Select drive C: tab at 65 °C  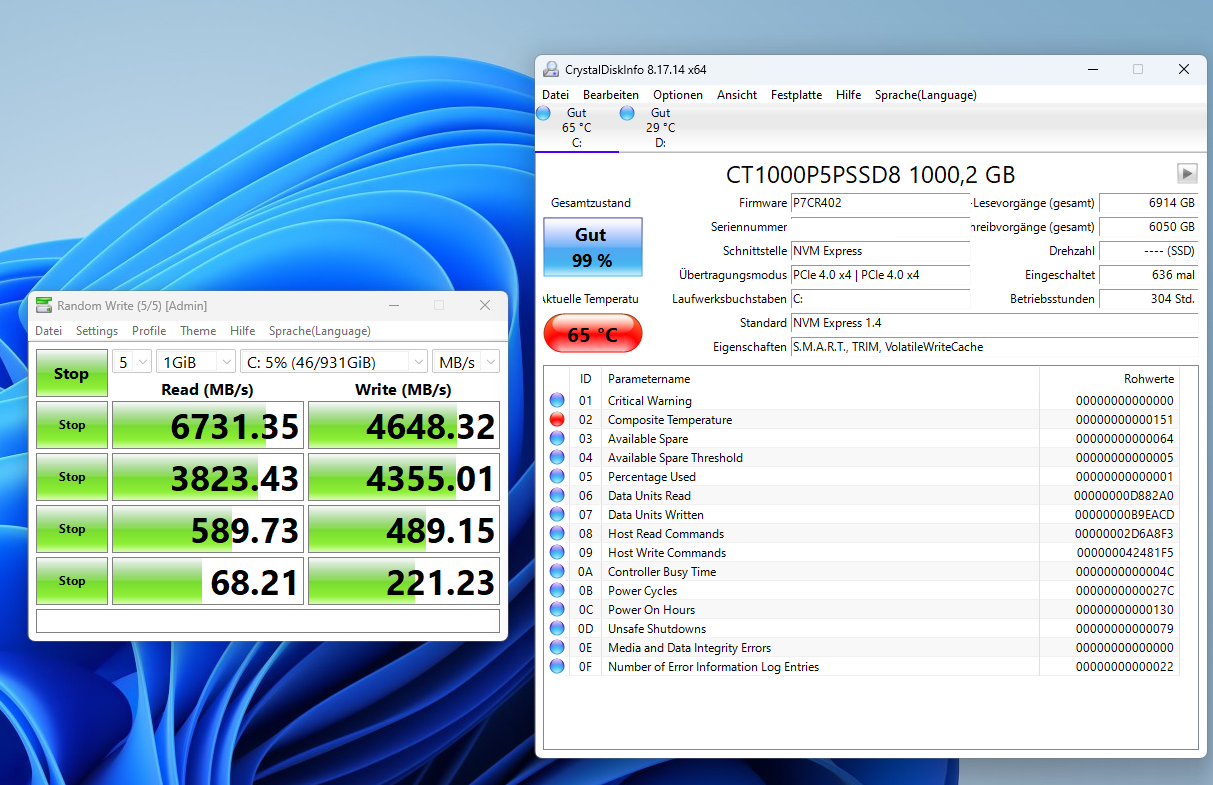tap(577, 128)
